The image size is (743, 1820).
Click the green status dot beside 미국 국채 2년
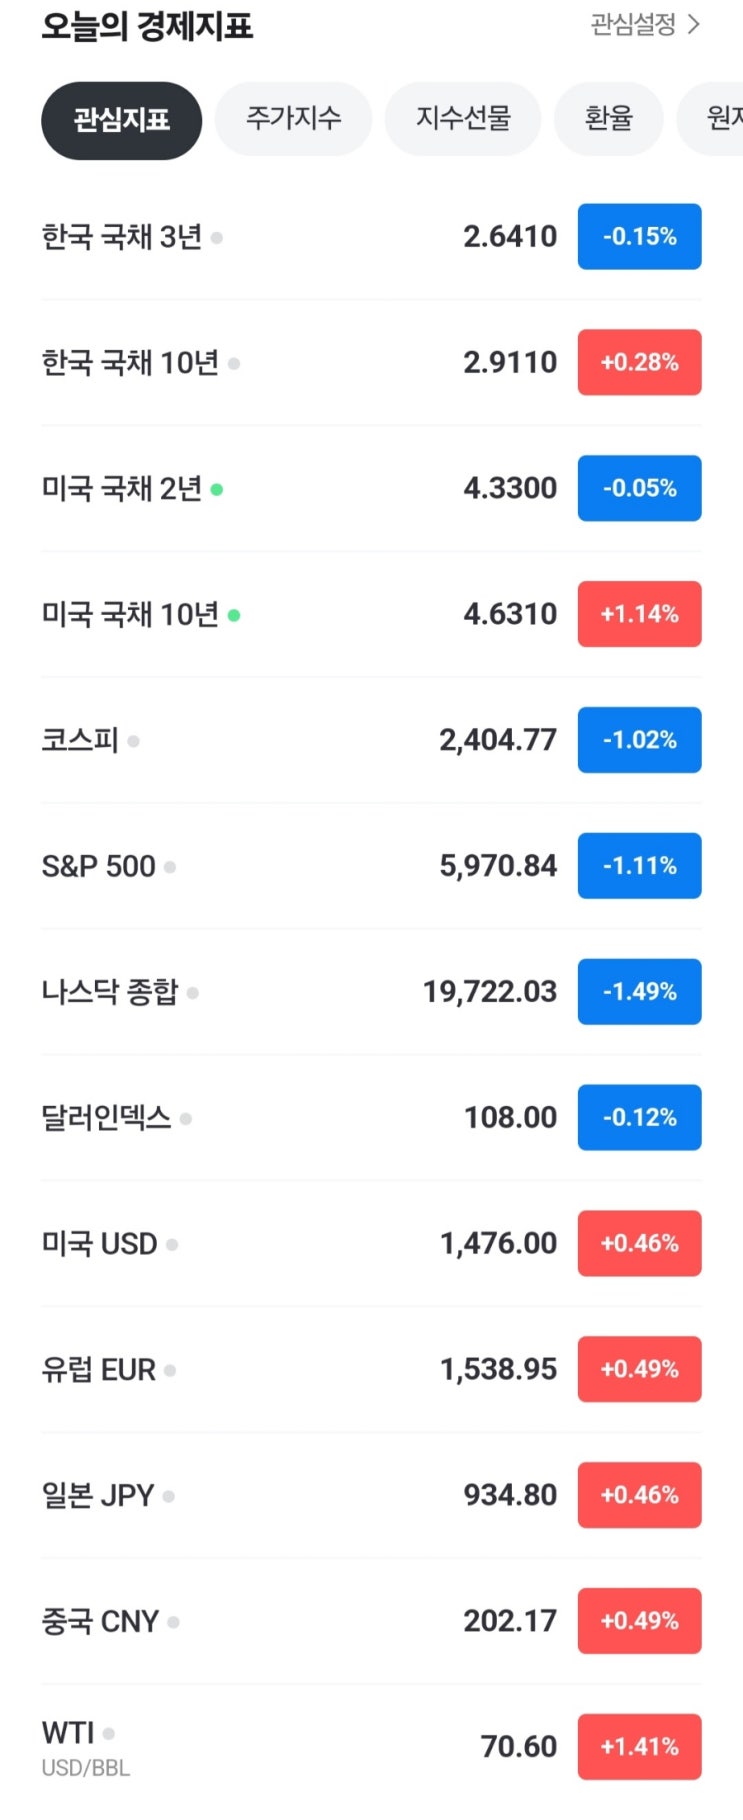(x=217, y=490)
